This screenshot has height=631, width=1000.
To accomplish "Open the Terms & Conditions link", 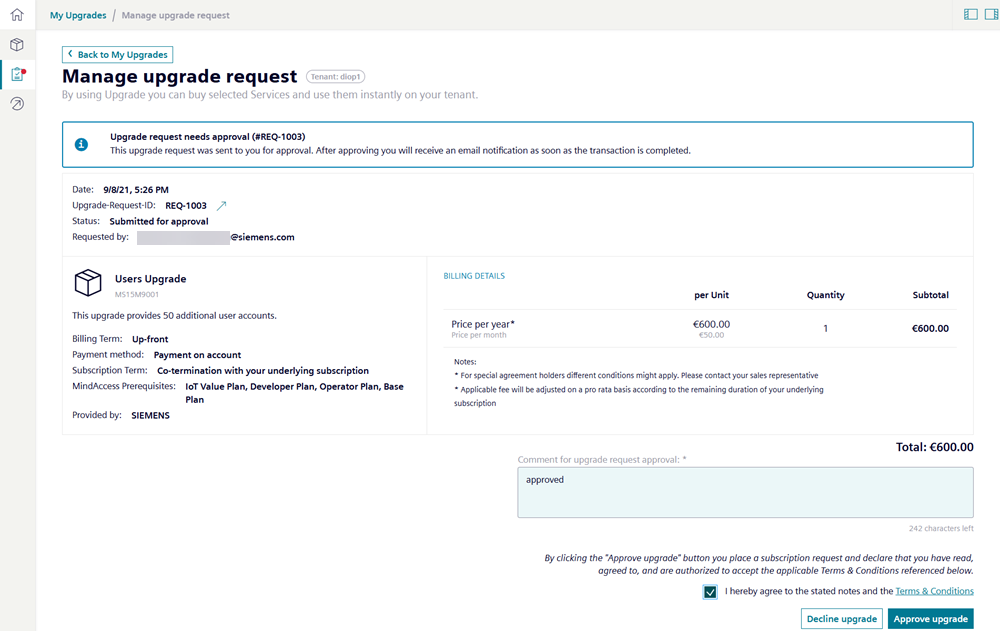I will [934, 591].
